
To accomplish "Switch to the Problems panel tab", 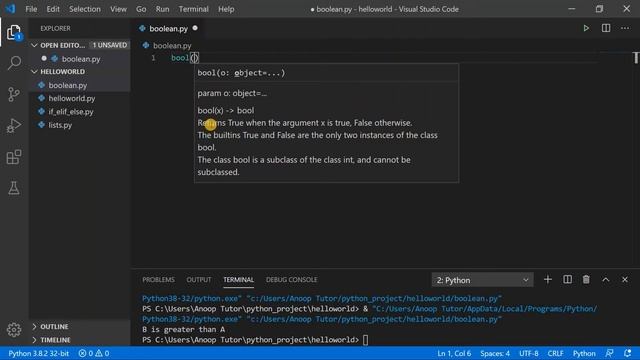I will [158, 280].
